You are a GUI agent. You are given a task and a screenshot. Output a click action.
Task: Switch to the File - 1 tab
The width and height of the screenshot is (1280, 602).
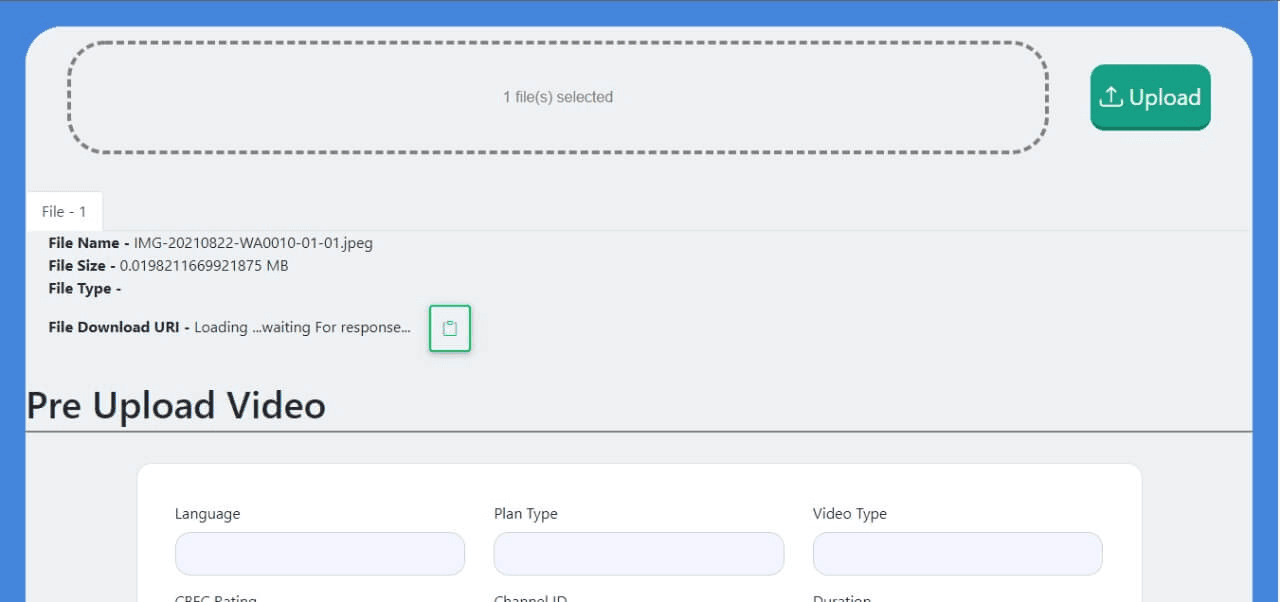[x=64, y=211]
